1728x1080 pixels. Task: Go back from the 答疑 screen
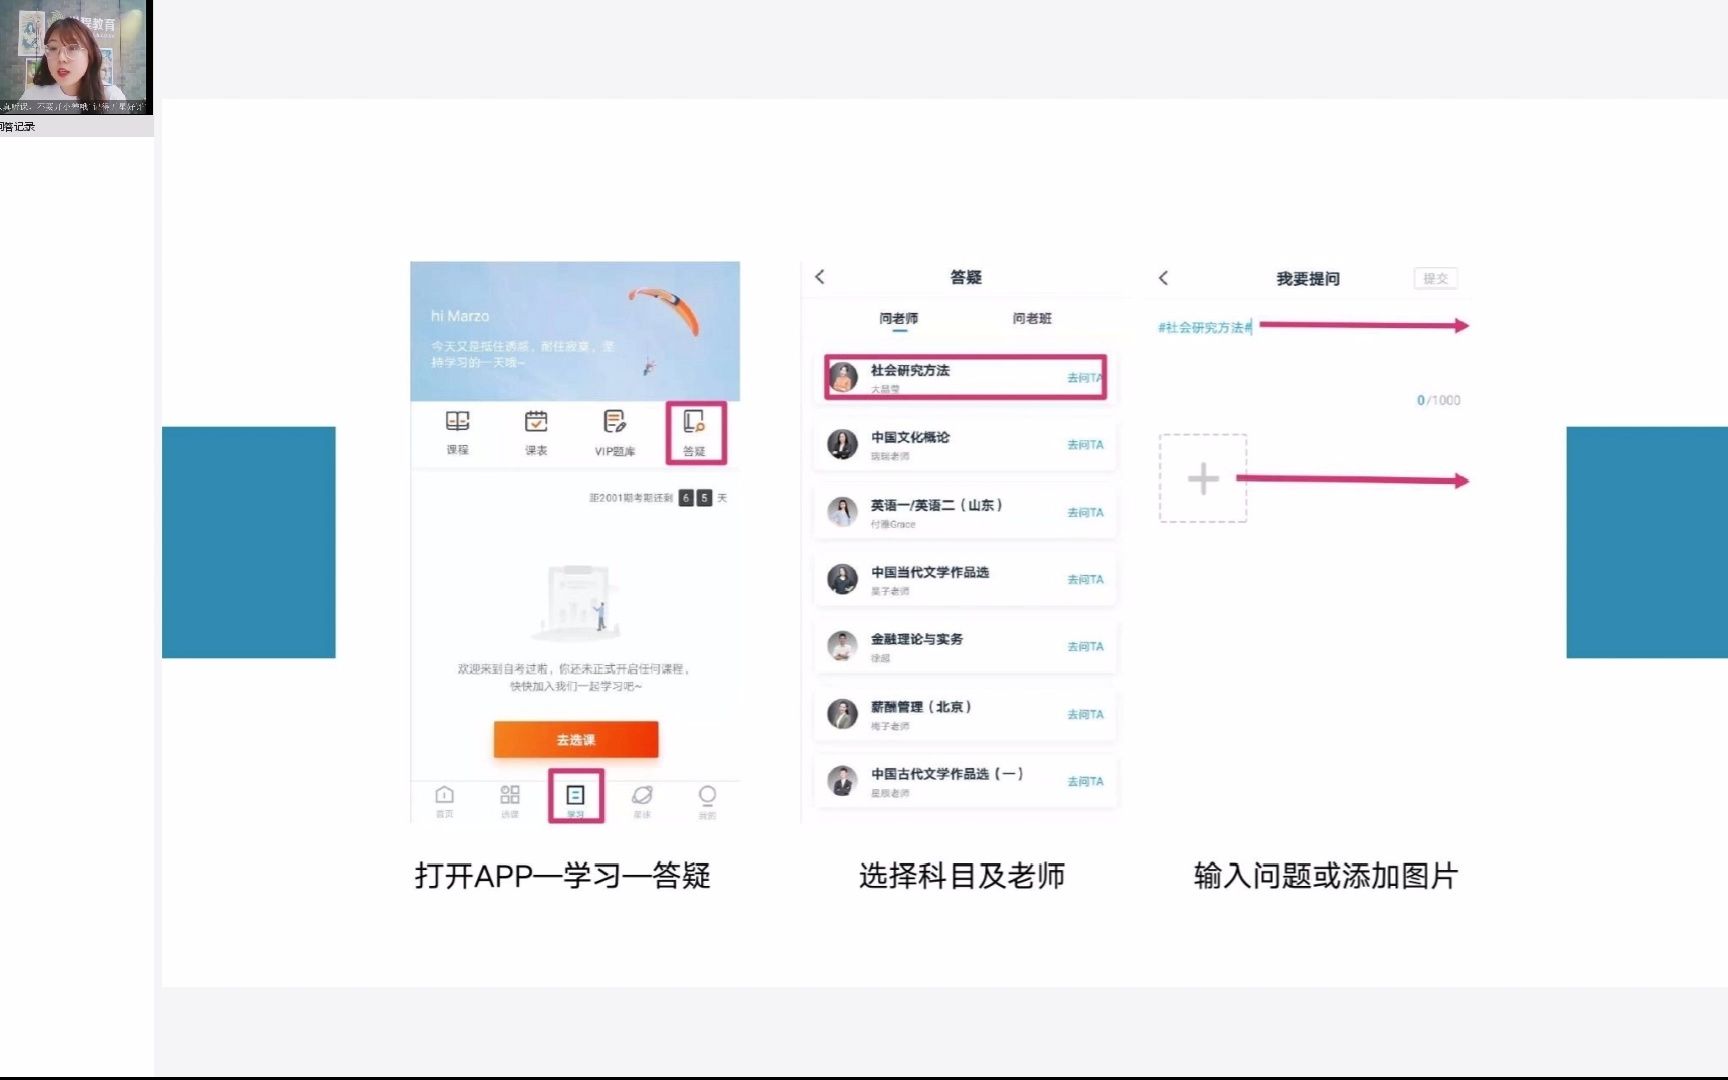click(820, 277)
